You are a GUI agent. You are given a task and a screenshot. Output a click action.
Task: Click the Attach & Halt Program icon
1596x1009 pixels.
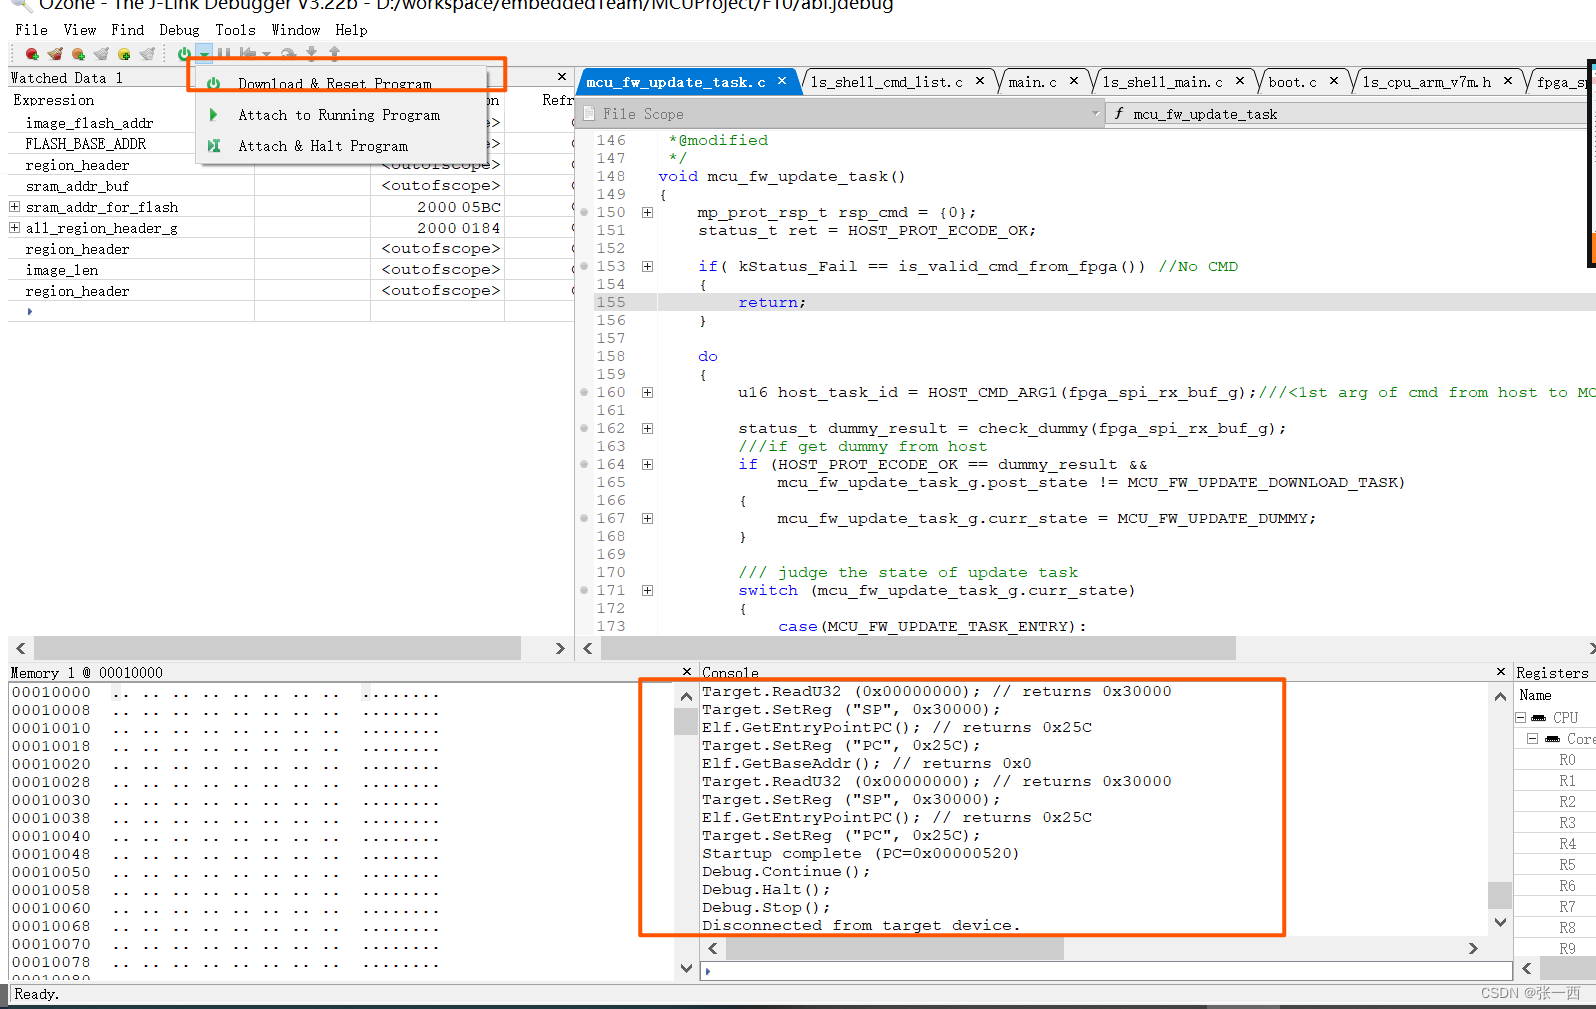coord(213,146)
